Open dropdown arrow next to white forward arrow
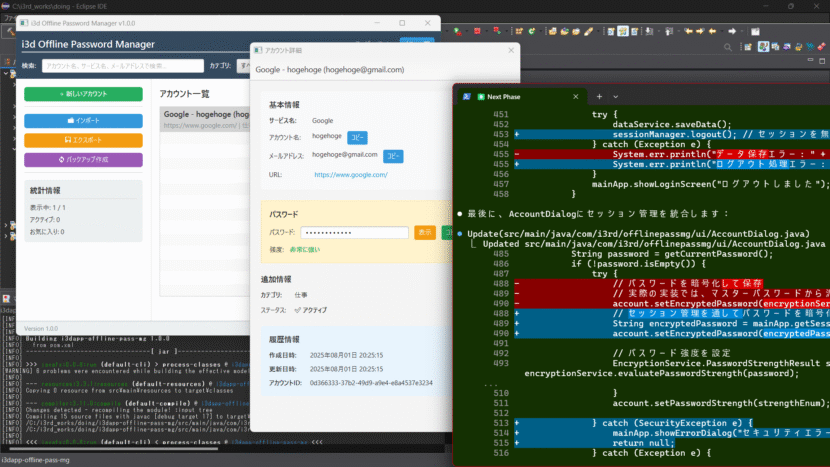The image size is (830, 467). [741, 32]
